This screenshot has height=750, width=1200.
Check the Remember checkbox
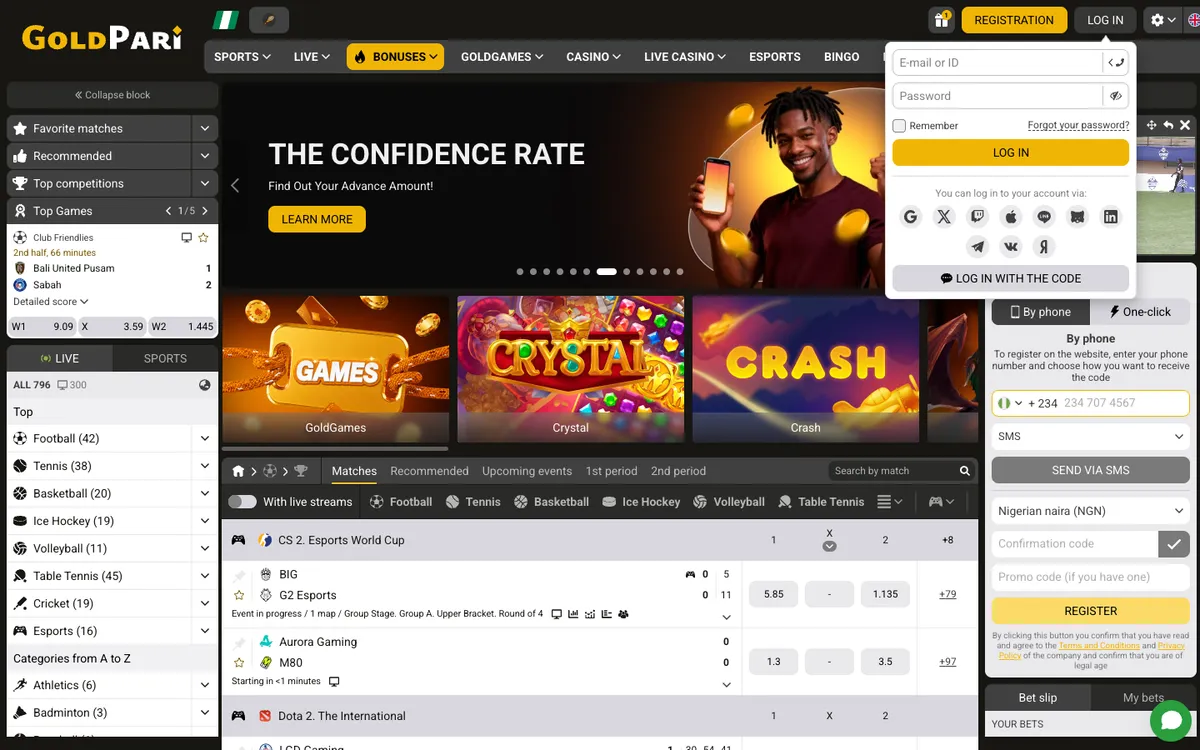coord(899,126)
